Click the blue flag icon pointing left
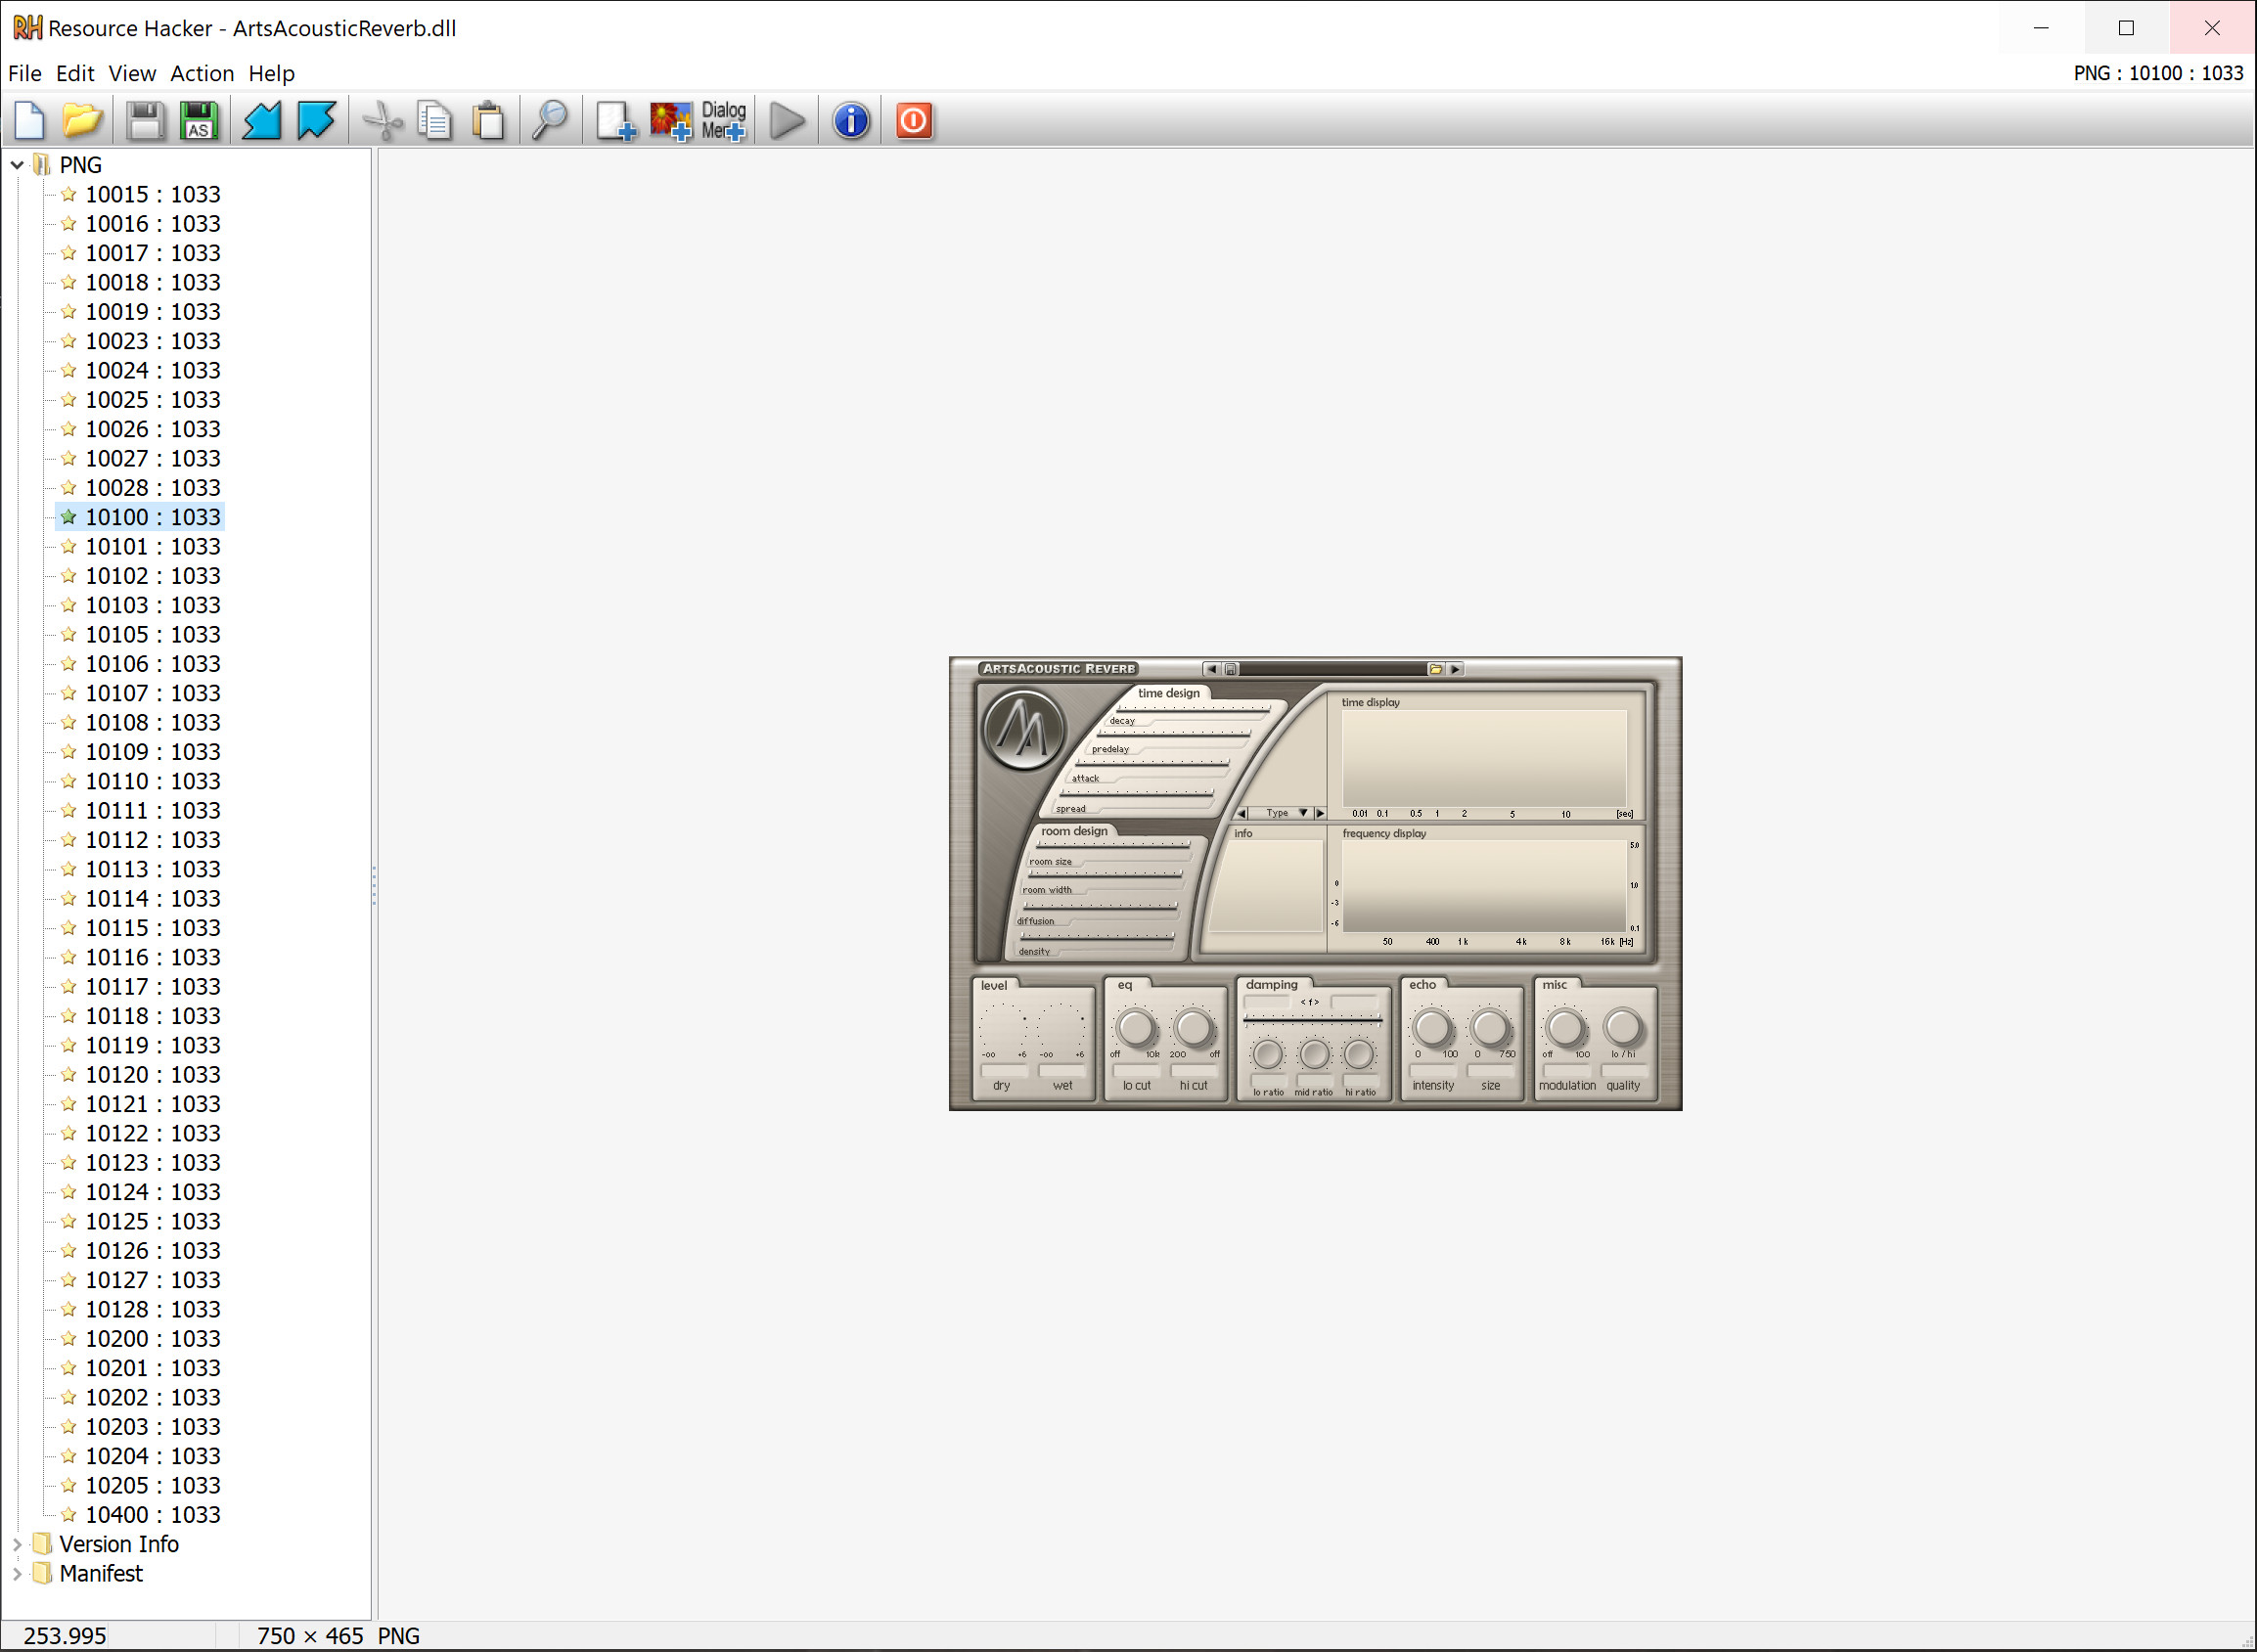This screenshot has height=1652, width=2257. (x=262, y=121)
